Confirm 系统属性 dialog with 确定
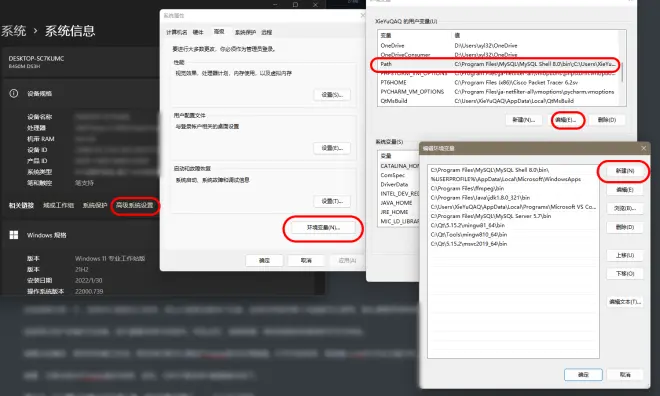660x396 pixels. pyautogui.click(x=264, y=260)
